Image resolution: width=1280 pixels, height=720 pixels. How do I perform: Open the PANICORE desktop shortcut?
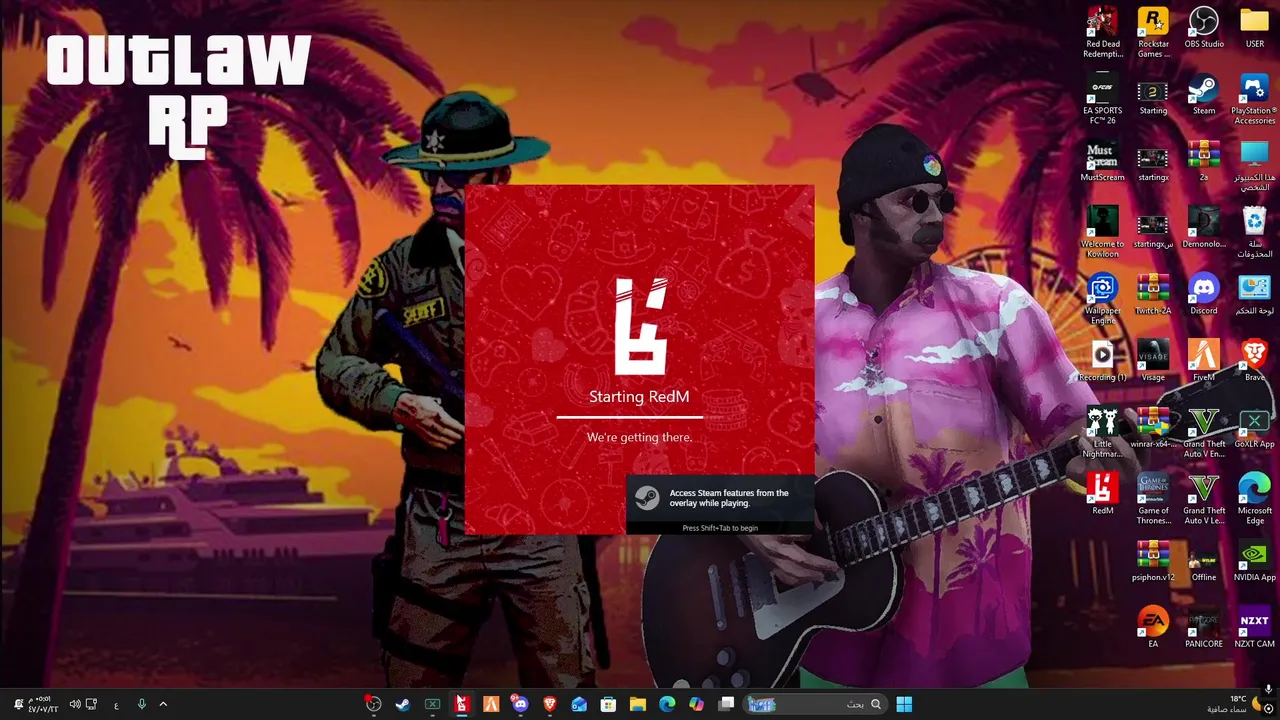(1204, 628)
